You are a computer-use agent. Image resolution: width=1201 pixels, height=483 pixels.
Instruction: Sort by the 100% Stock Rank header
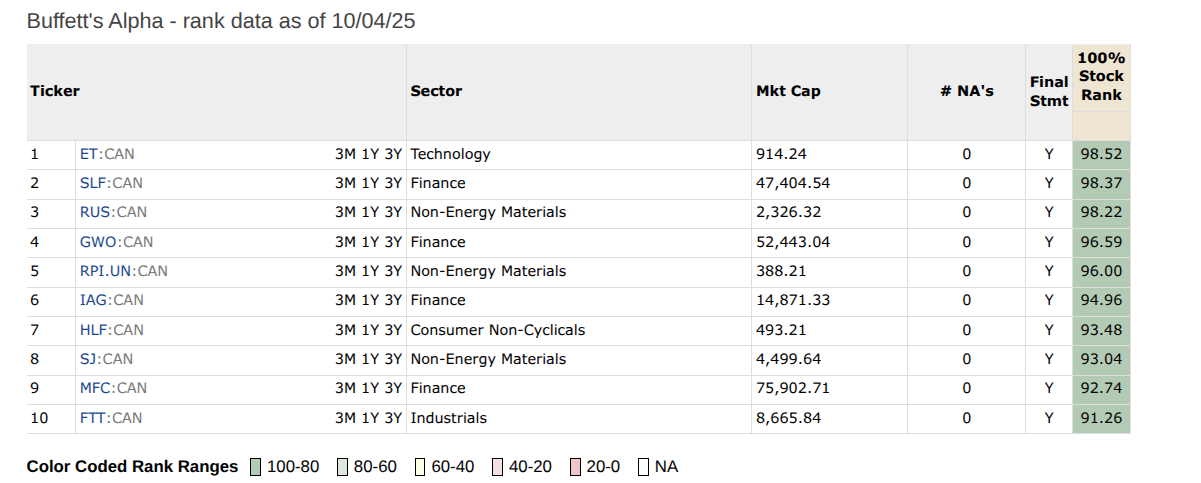pyautogui.click(x=1101, y=77)
